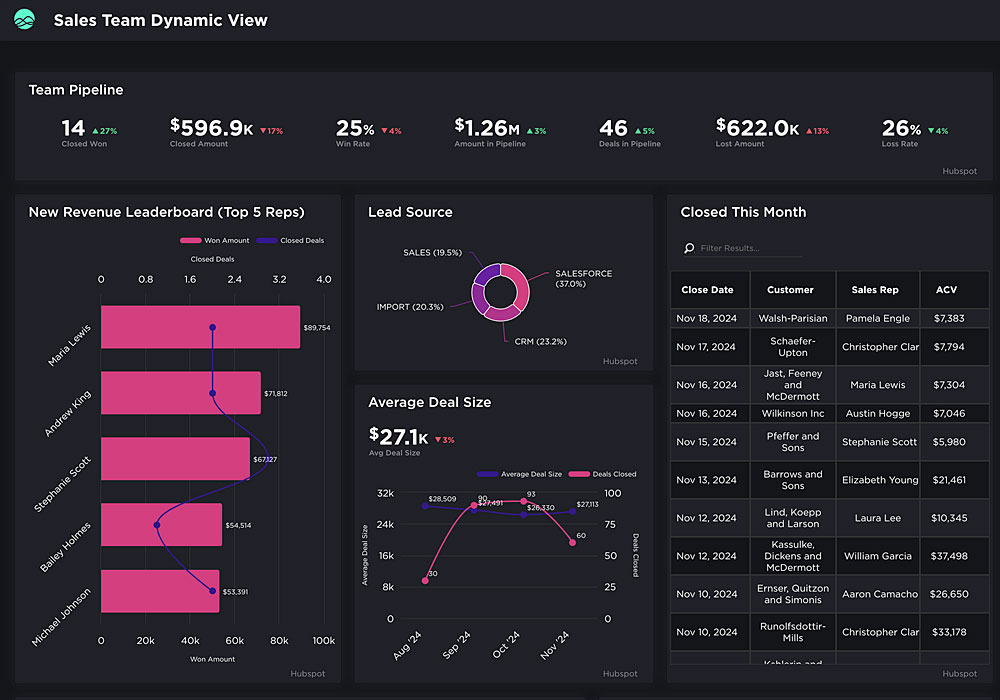Image resolution: width=1000 pixels, height=700 pixels.
Task: Open the Sales Team Dynamic View title
Action: coord(160,20)
